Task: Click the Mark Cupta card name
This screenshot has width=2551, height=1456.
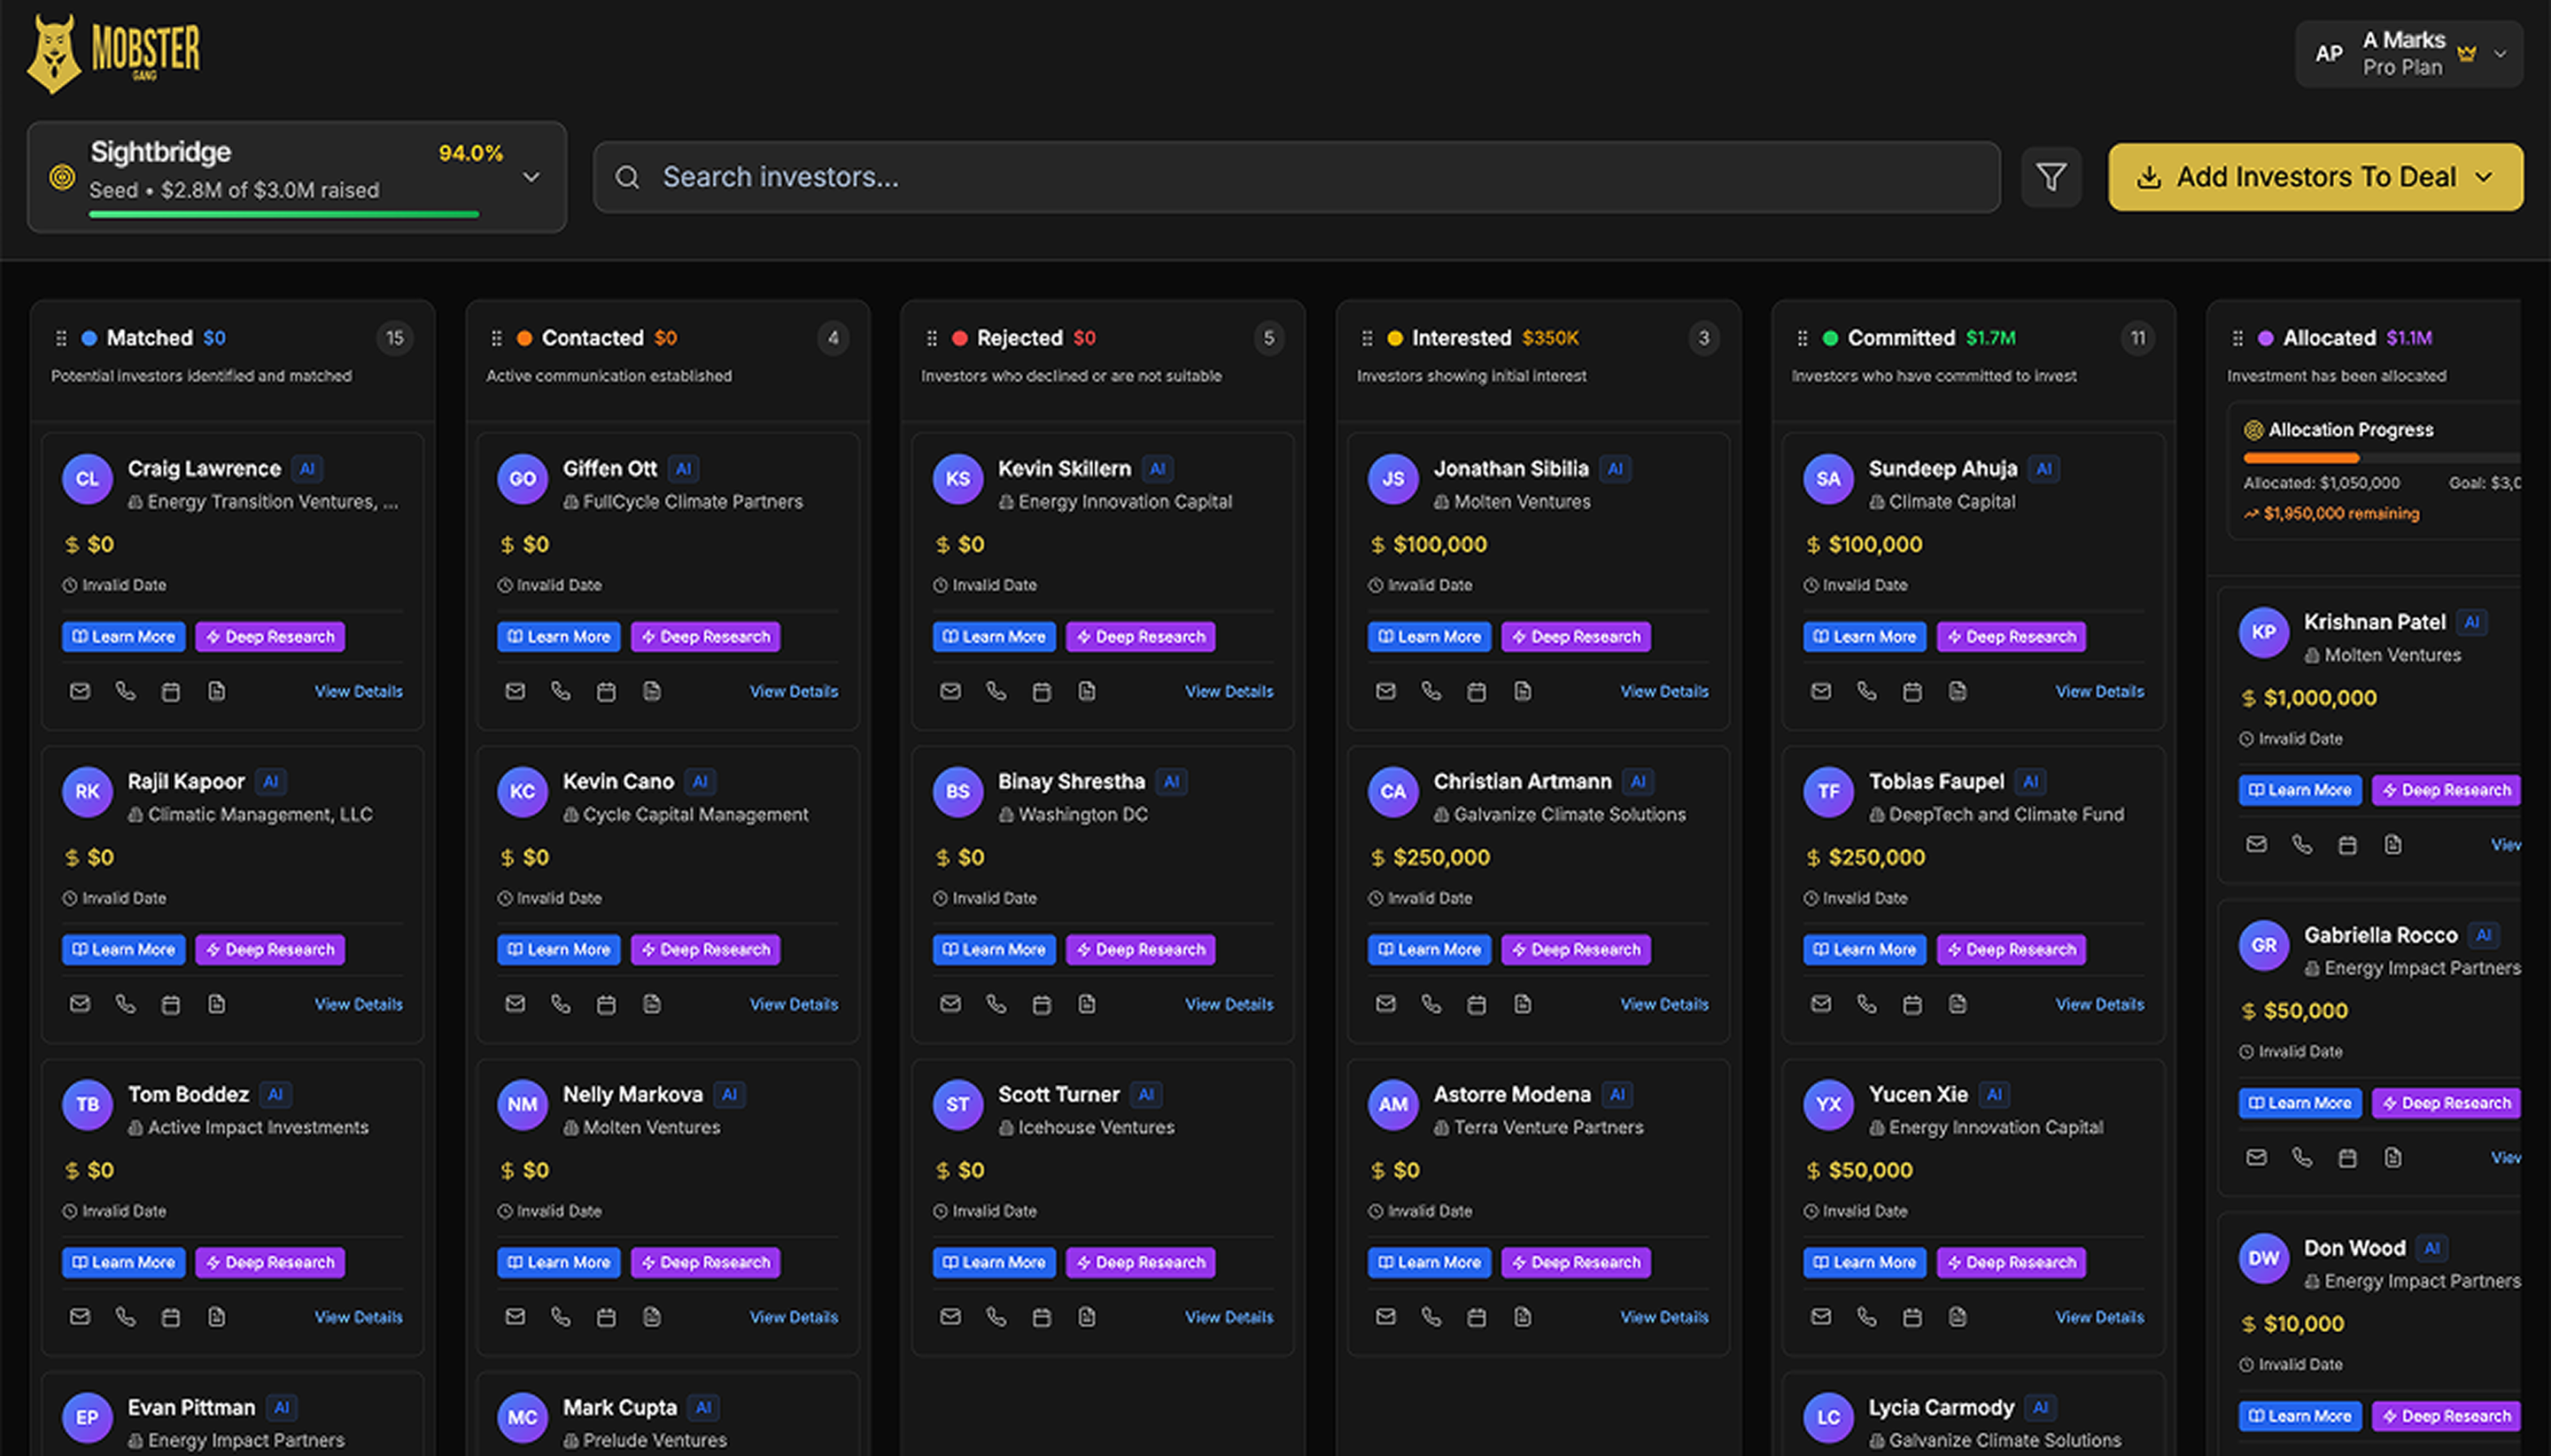Action: click(x=620, y=1408)
